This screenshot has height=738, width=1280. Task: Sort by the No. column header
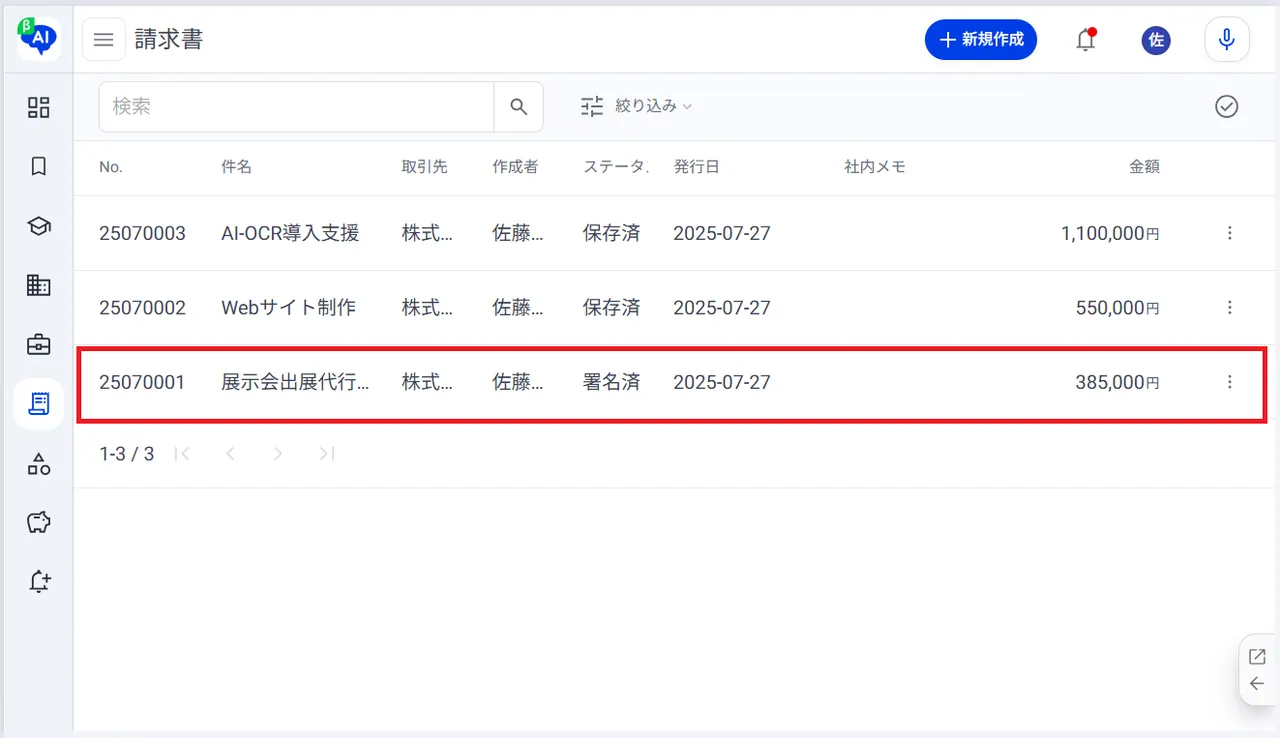pyautogui.click(x=111, y=167)
